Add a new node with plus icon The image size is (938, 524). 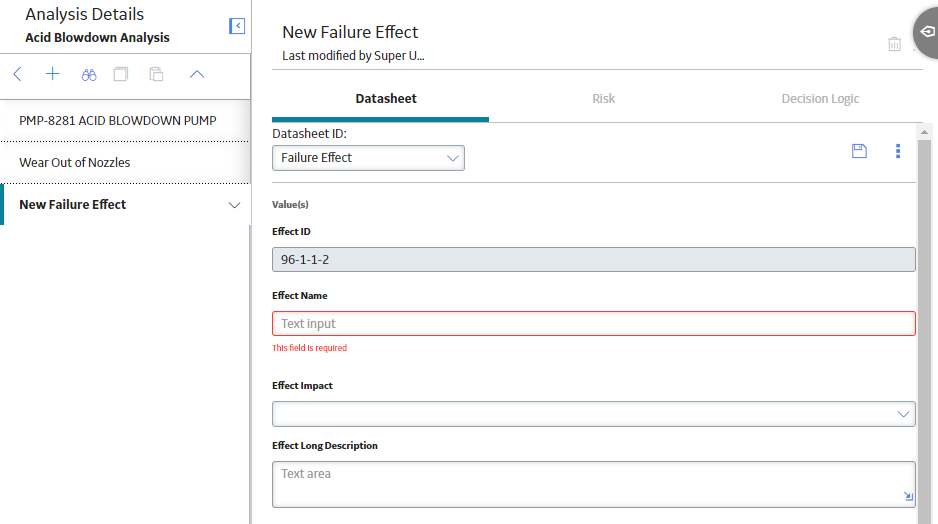(53, 74)
